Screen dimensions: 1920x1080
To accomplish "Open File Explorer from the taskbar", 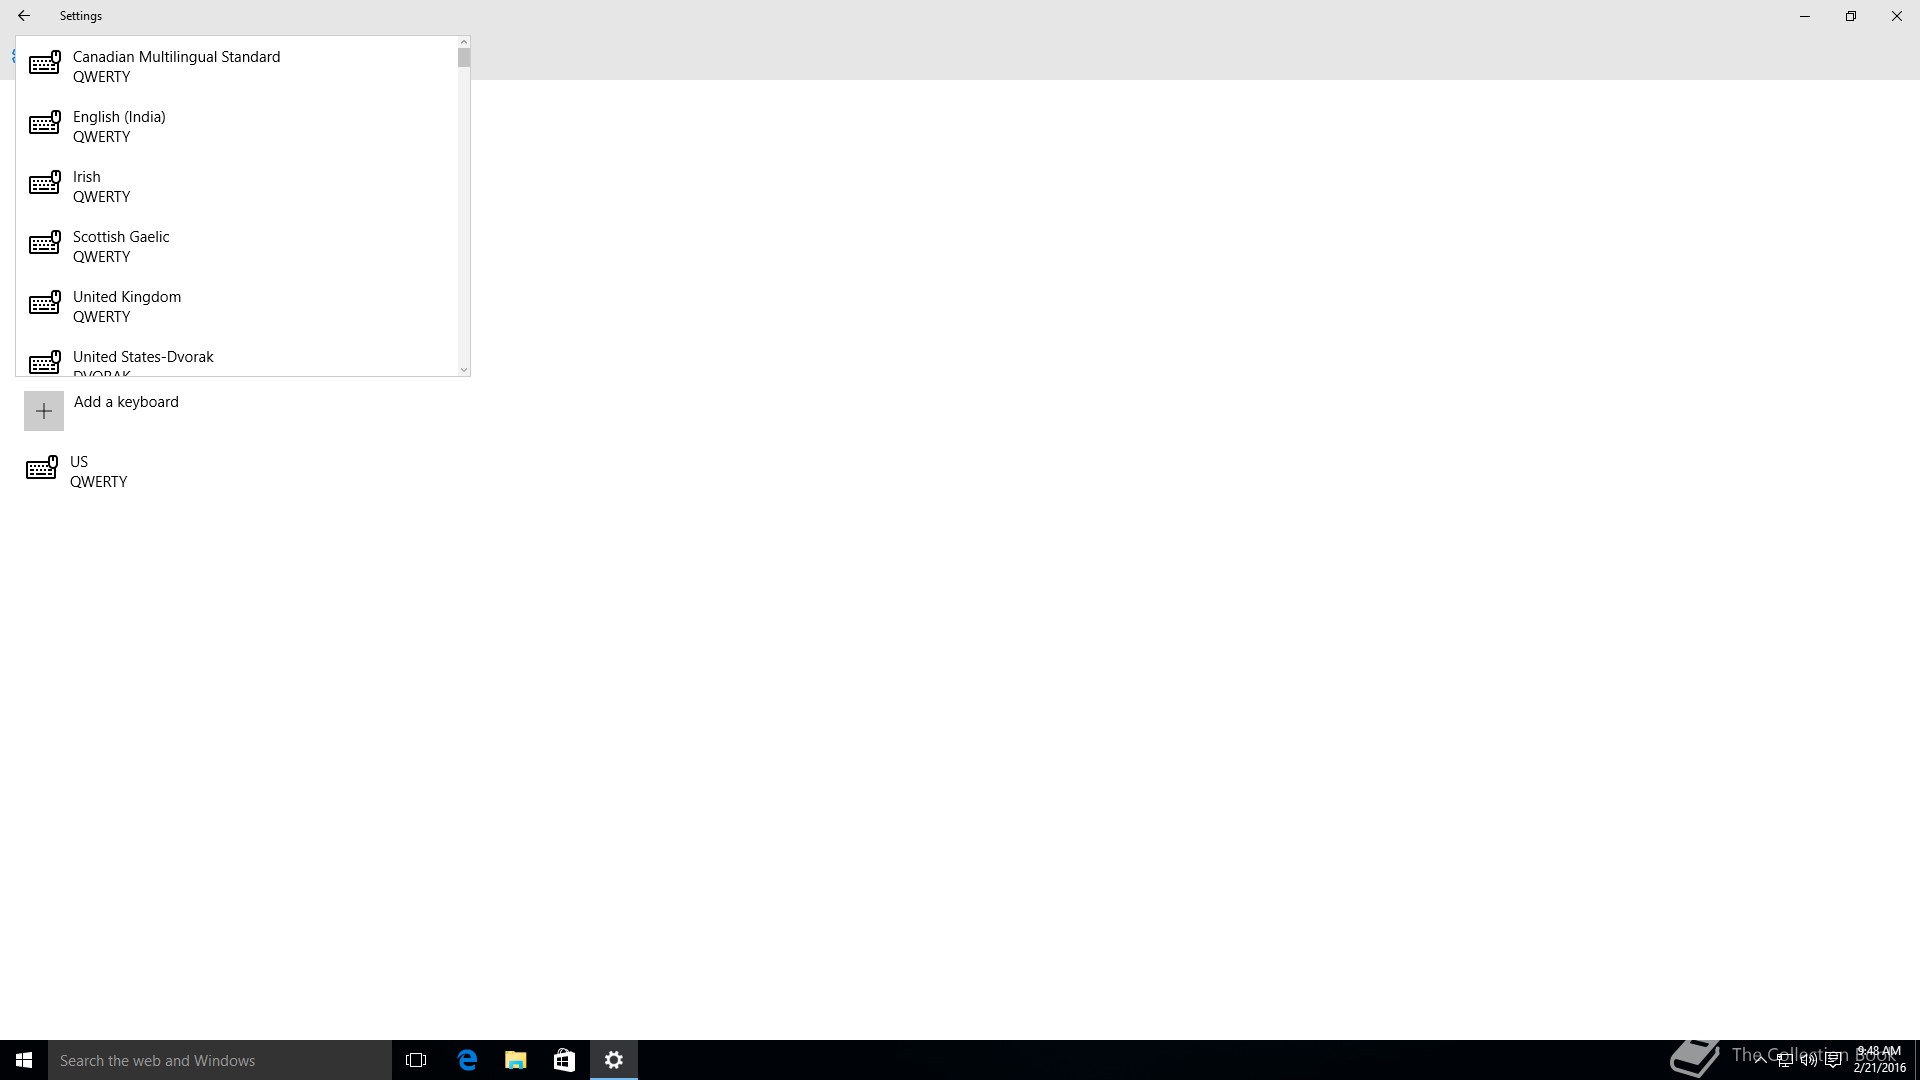I will [515, 1060].
